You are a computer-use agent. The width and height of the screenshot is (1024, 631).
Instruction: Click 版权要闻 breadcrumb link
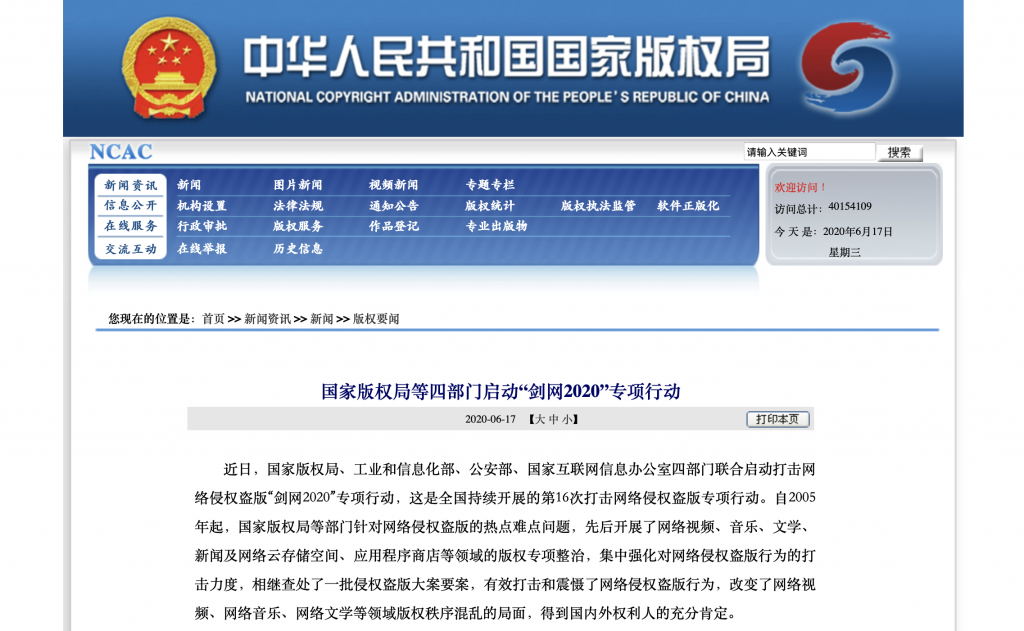click(x=376, y=319)
